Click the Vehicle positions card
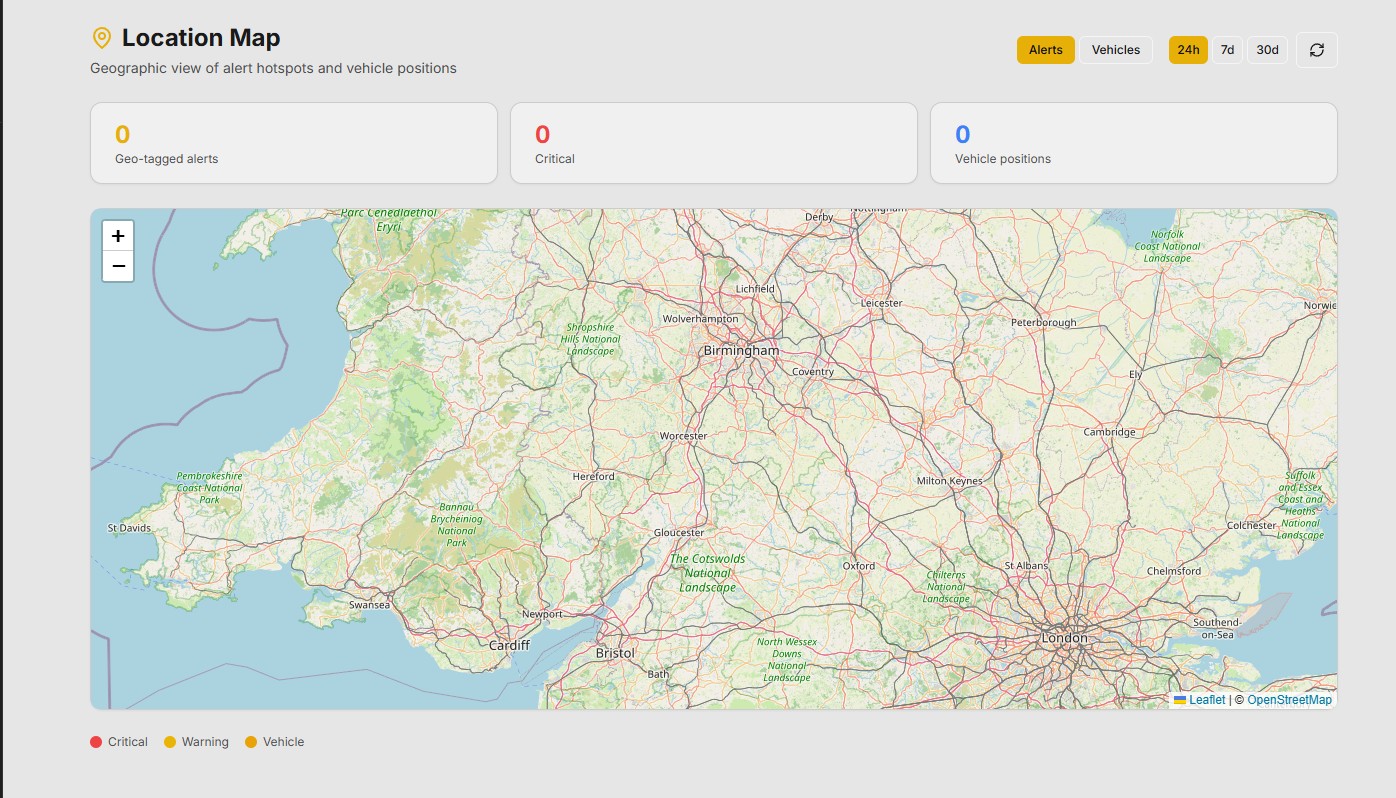Image resolution: width=1396 pixels, height=798 pixels. click(1134, 143)
